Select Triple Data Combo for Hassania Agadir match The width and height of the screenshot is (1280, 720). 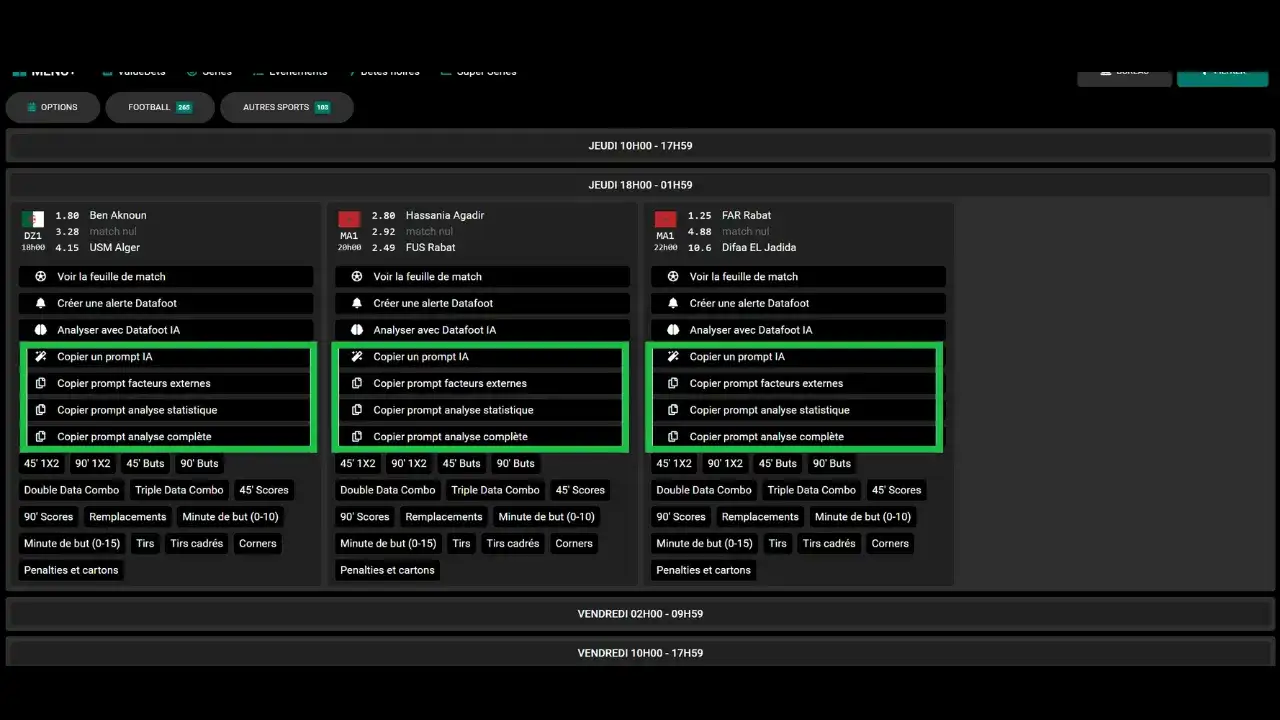click(x=495, y=490)
